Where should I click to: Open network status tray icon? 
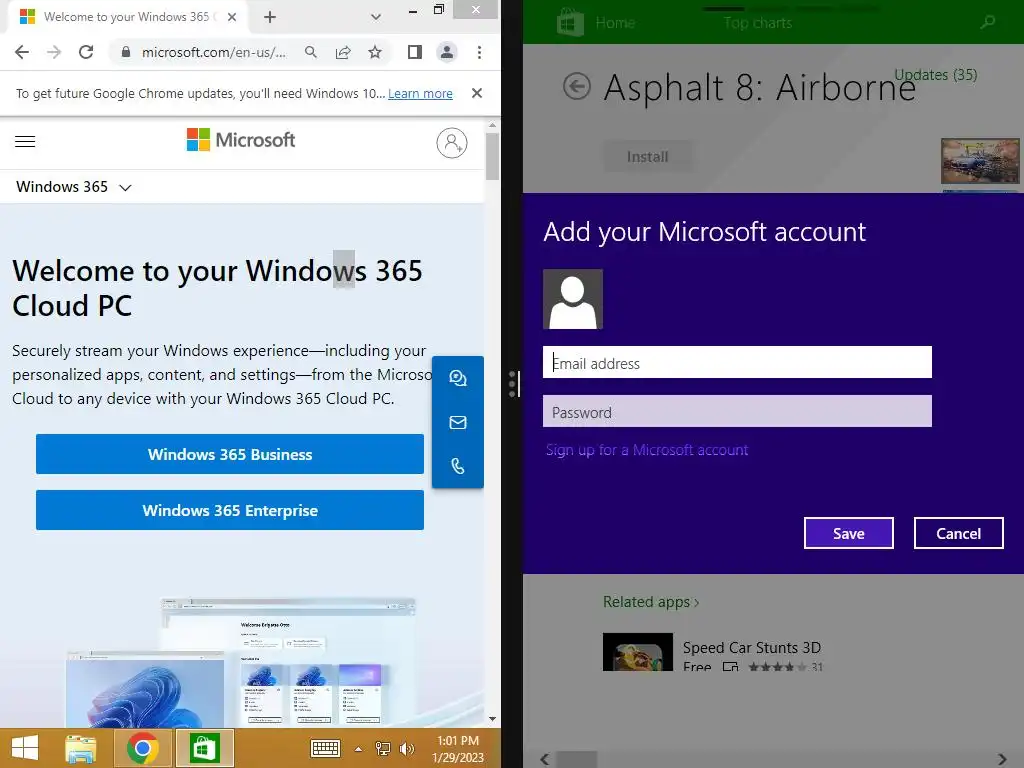click(383, 748)
